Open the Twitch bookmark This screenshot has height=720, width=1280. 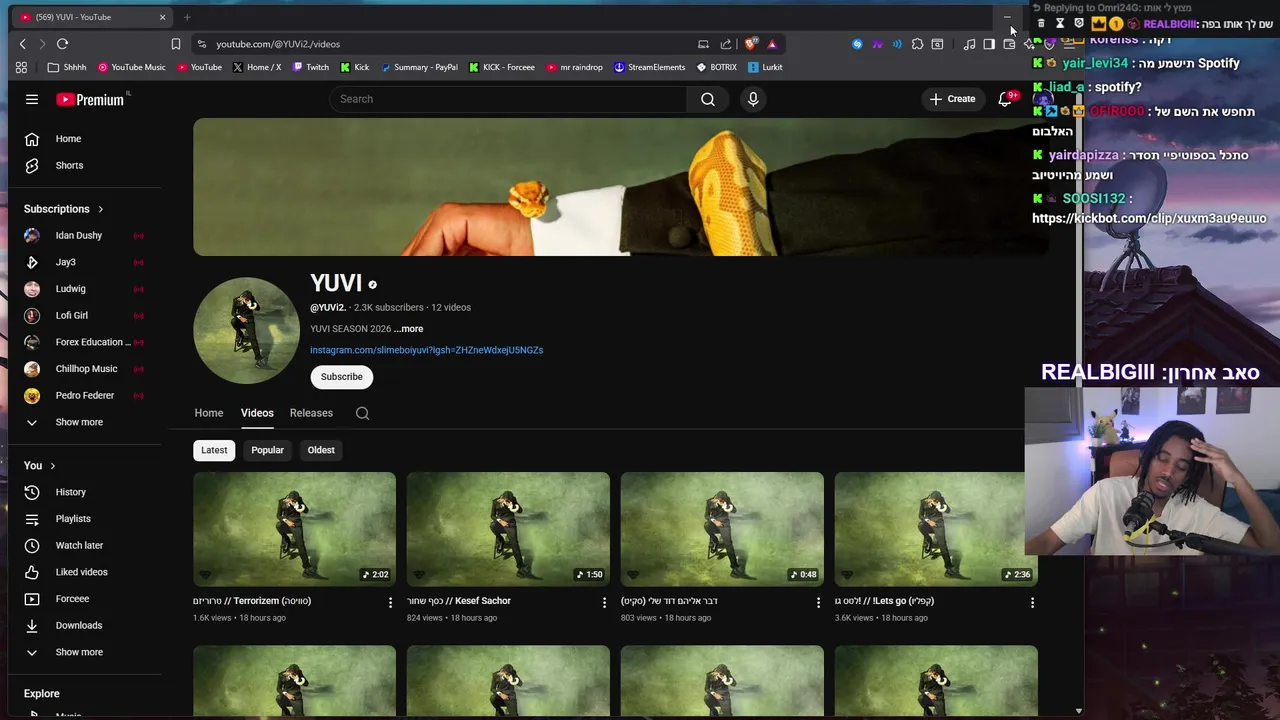310,67
